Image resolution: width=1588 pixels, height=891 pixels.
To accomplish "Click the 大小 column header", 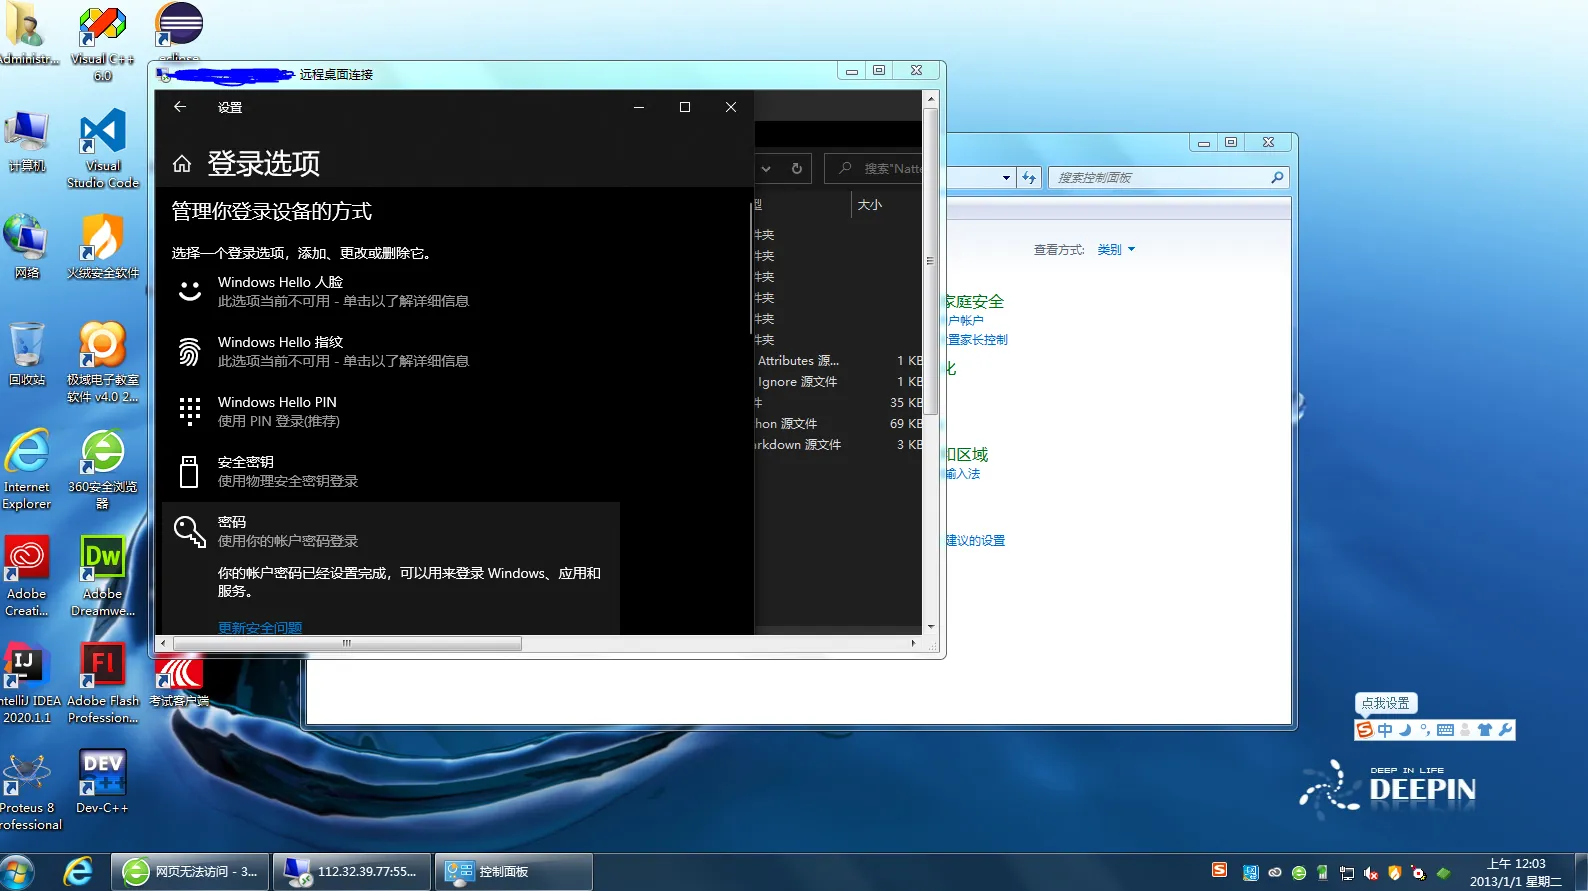I will (870, 205).
